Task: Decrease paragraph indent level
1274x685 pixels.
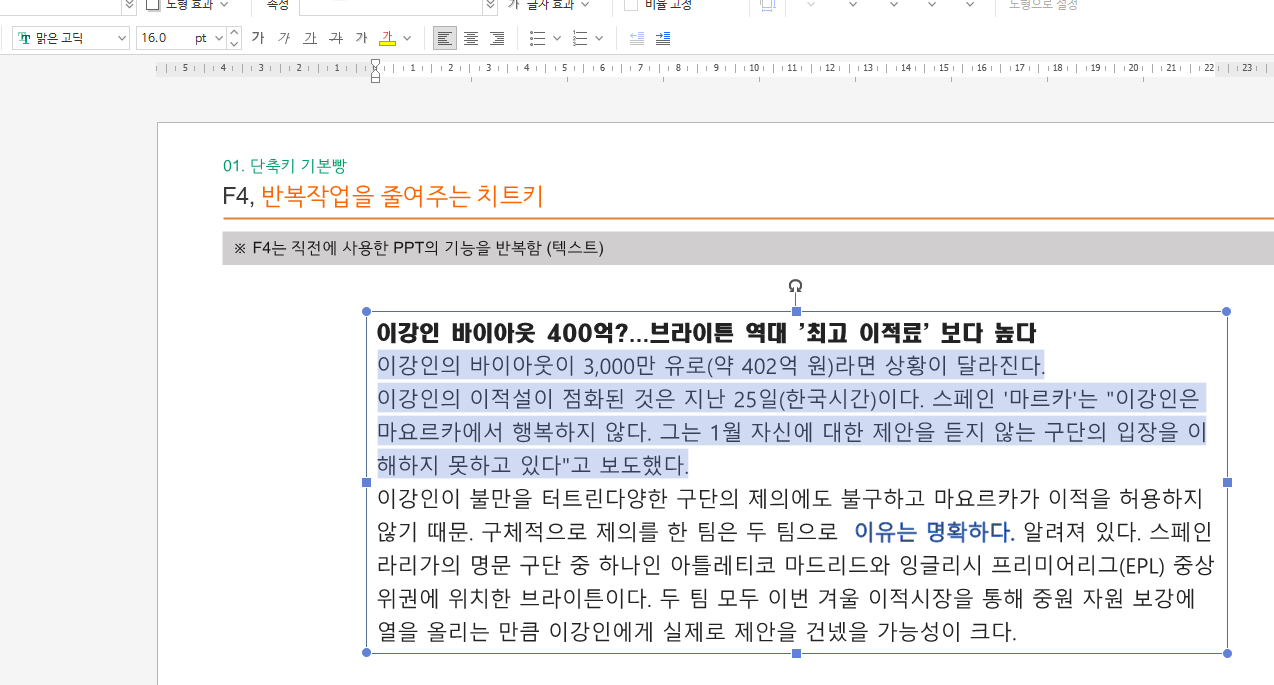Action: [636, 38]
